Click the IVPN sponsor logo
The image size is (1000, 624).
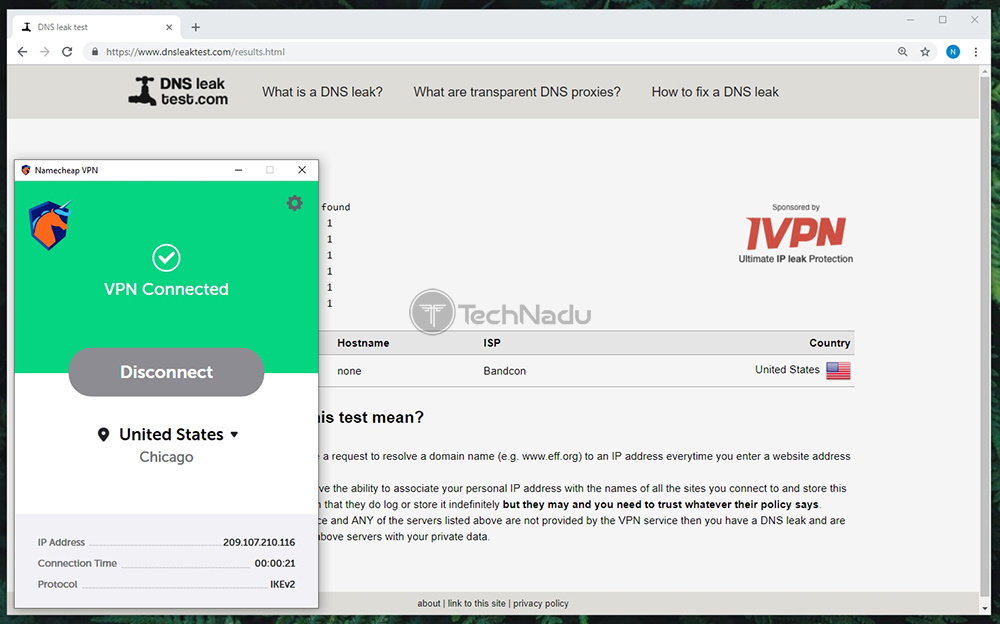796,234
